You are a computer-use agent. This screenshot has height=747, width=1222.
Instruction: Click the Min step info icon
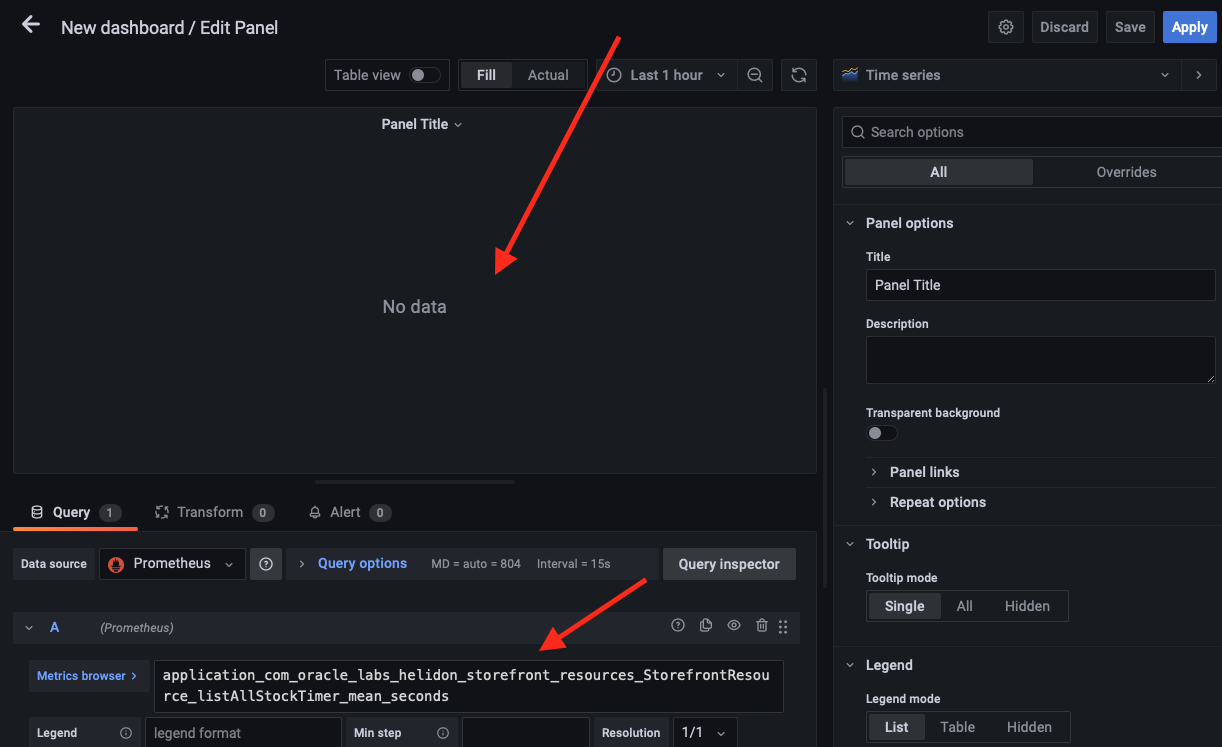443,733
